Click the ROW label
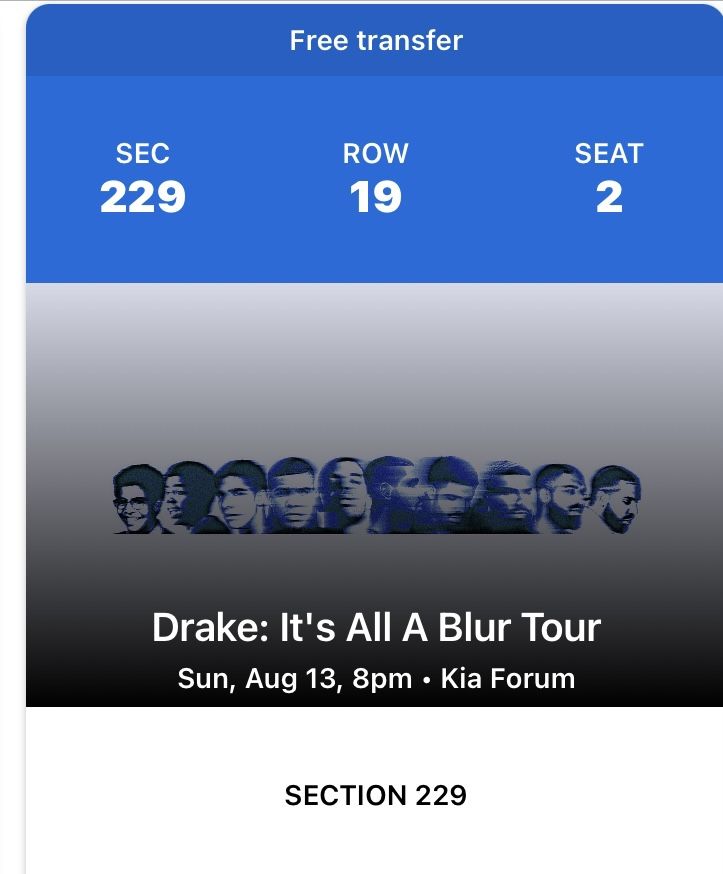 (375, 154)
